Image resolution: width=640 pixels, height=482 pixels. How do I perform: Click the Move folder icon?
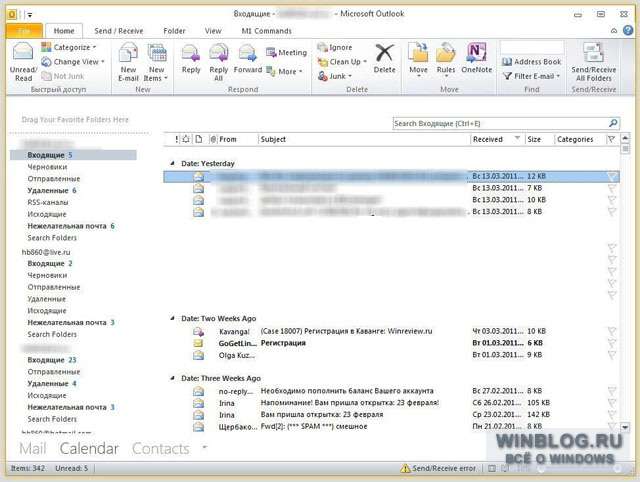418,53
